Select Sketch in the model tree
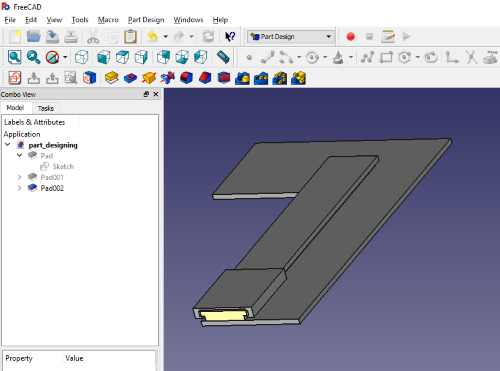Image resolution: width=500 pixels, height=371 pixels. pos(63,166)
